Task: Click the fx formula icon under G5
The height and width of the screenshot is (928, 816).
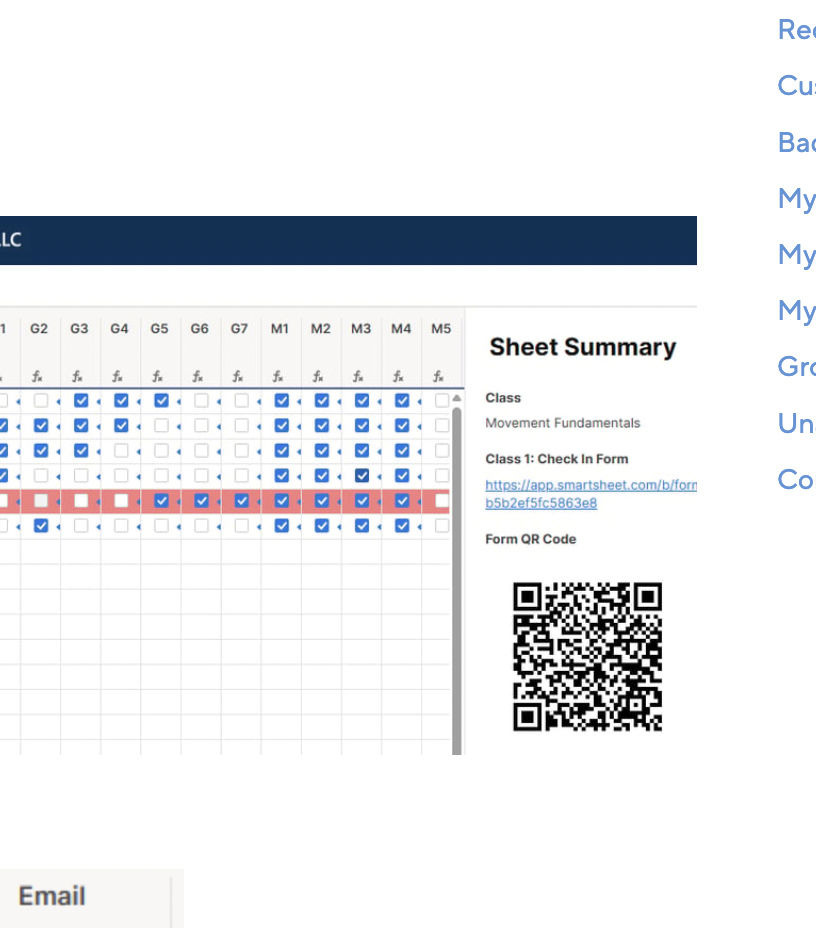Action: (x=157, y=376)
